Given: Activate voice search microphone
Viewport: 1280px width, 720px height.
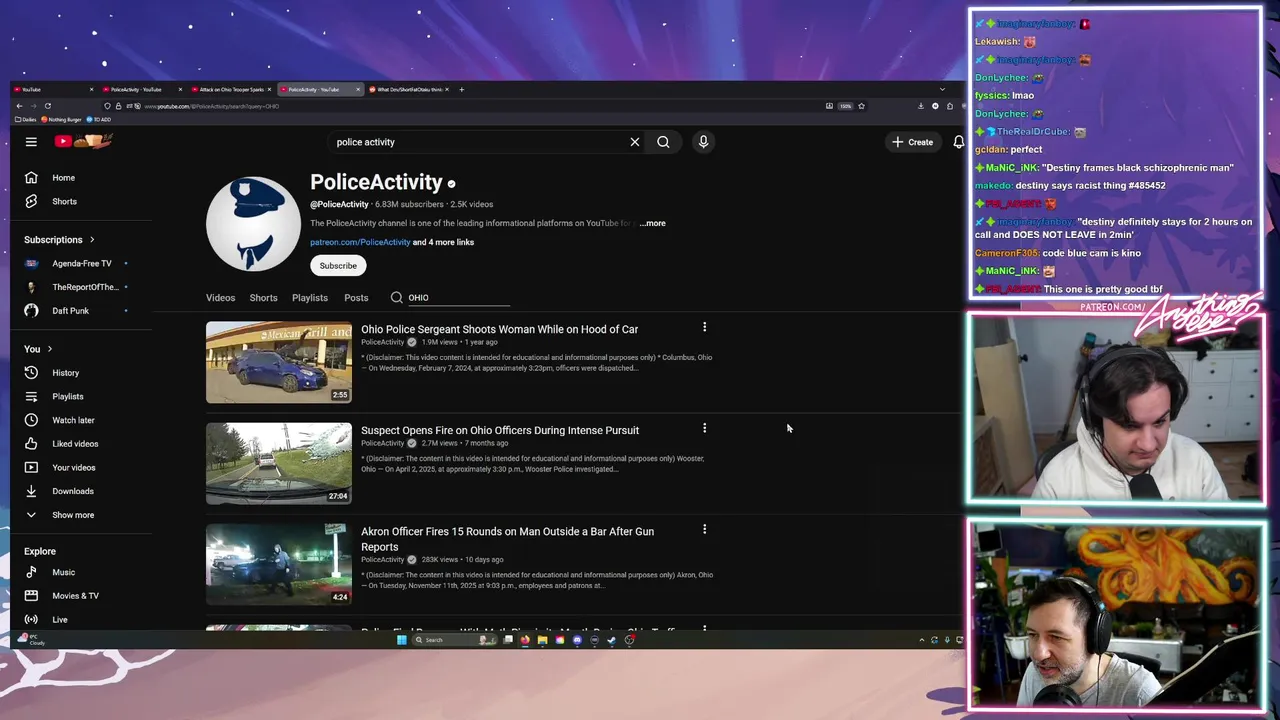Looking at the screenshot, I should [x=703, y=142].
